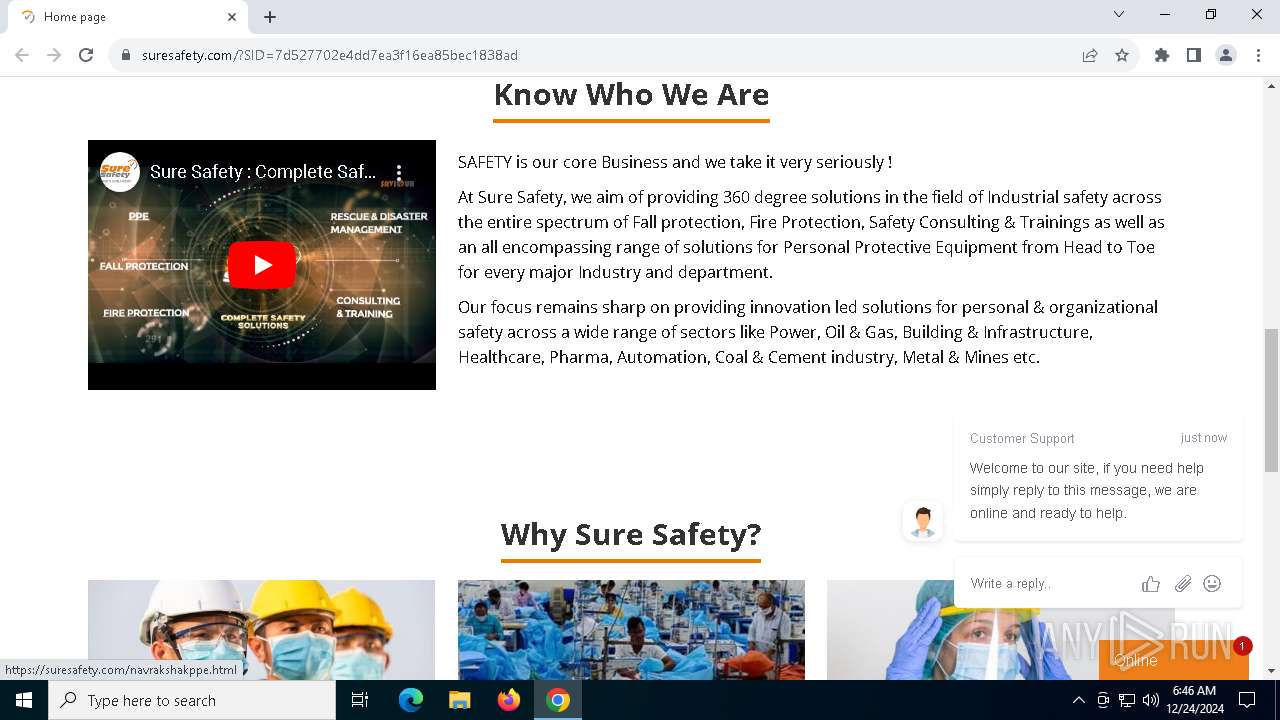Screen dimensions: 1280x720
Task: Click the scrollbar up arrow
Action: coord(1272,85)
